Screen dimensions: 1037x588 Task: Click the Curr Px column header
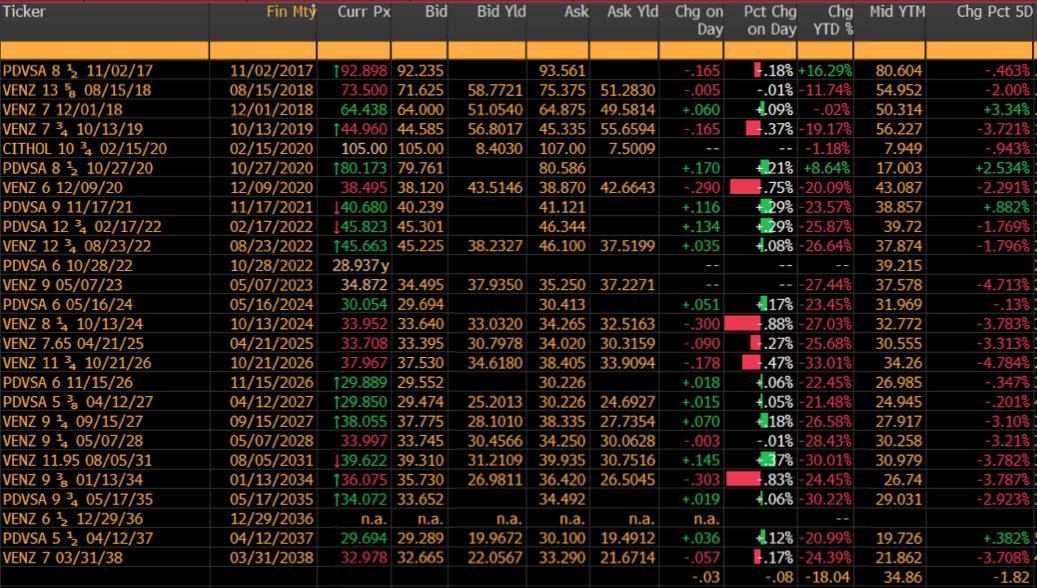(x=364, y=12)
